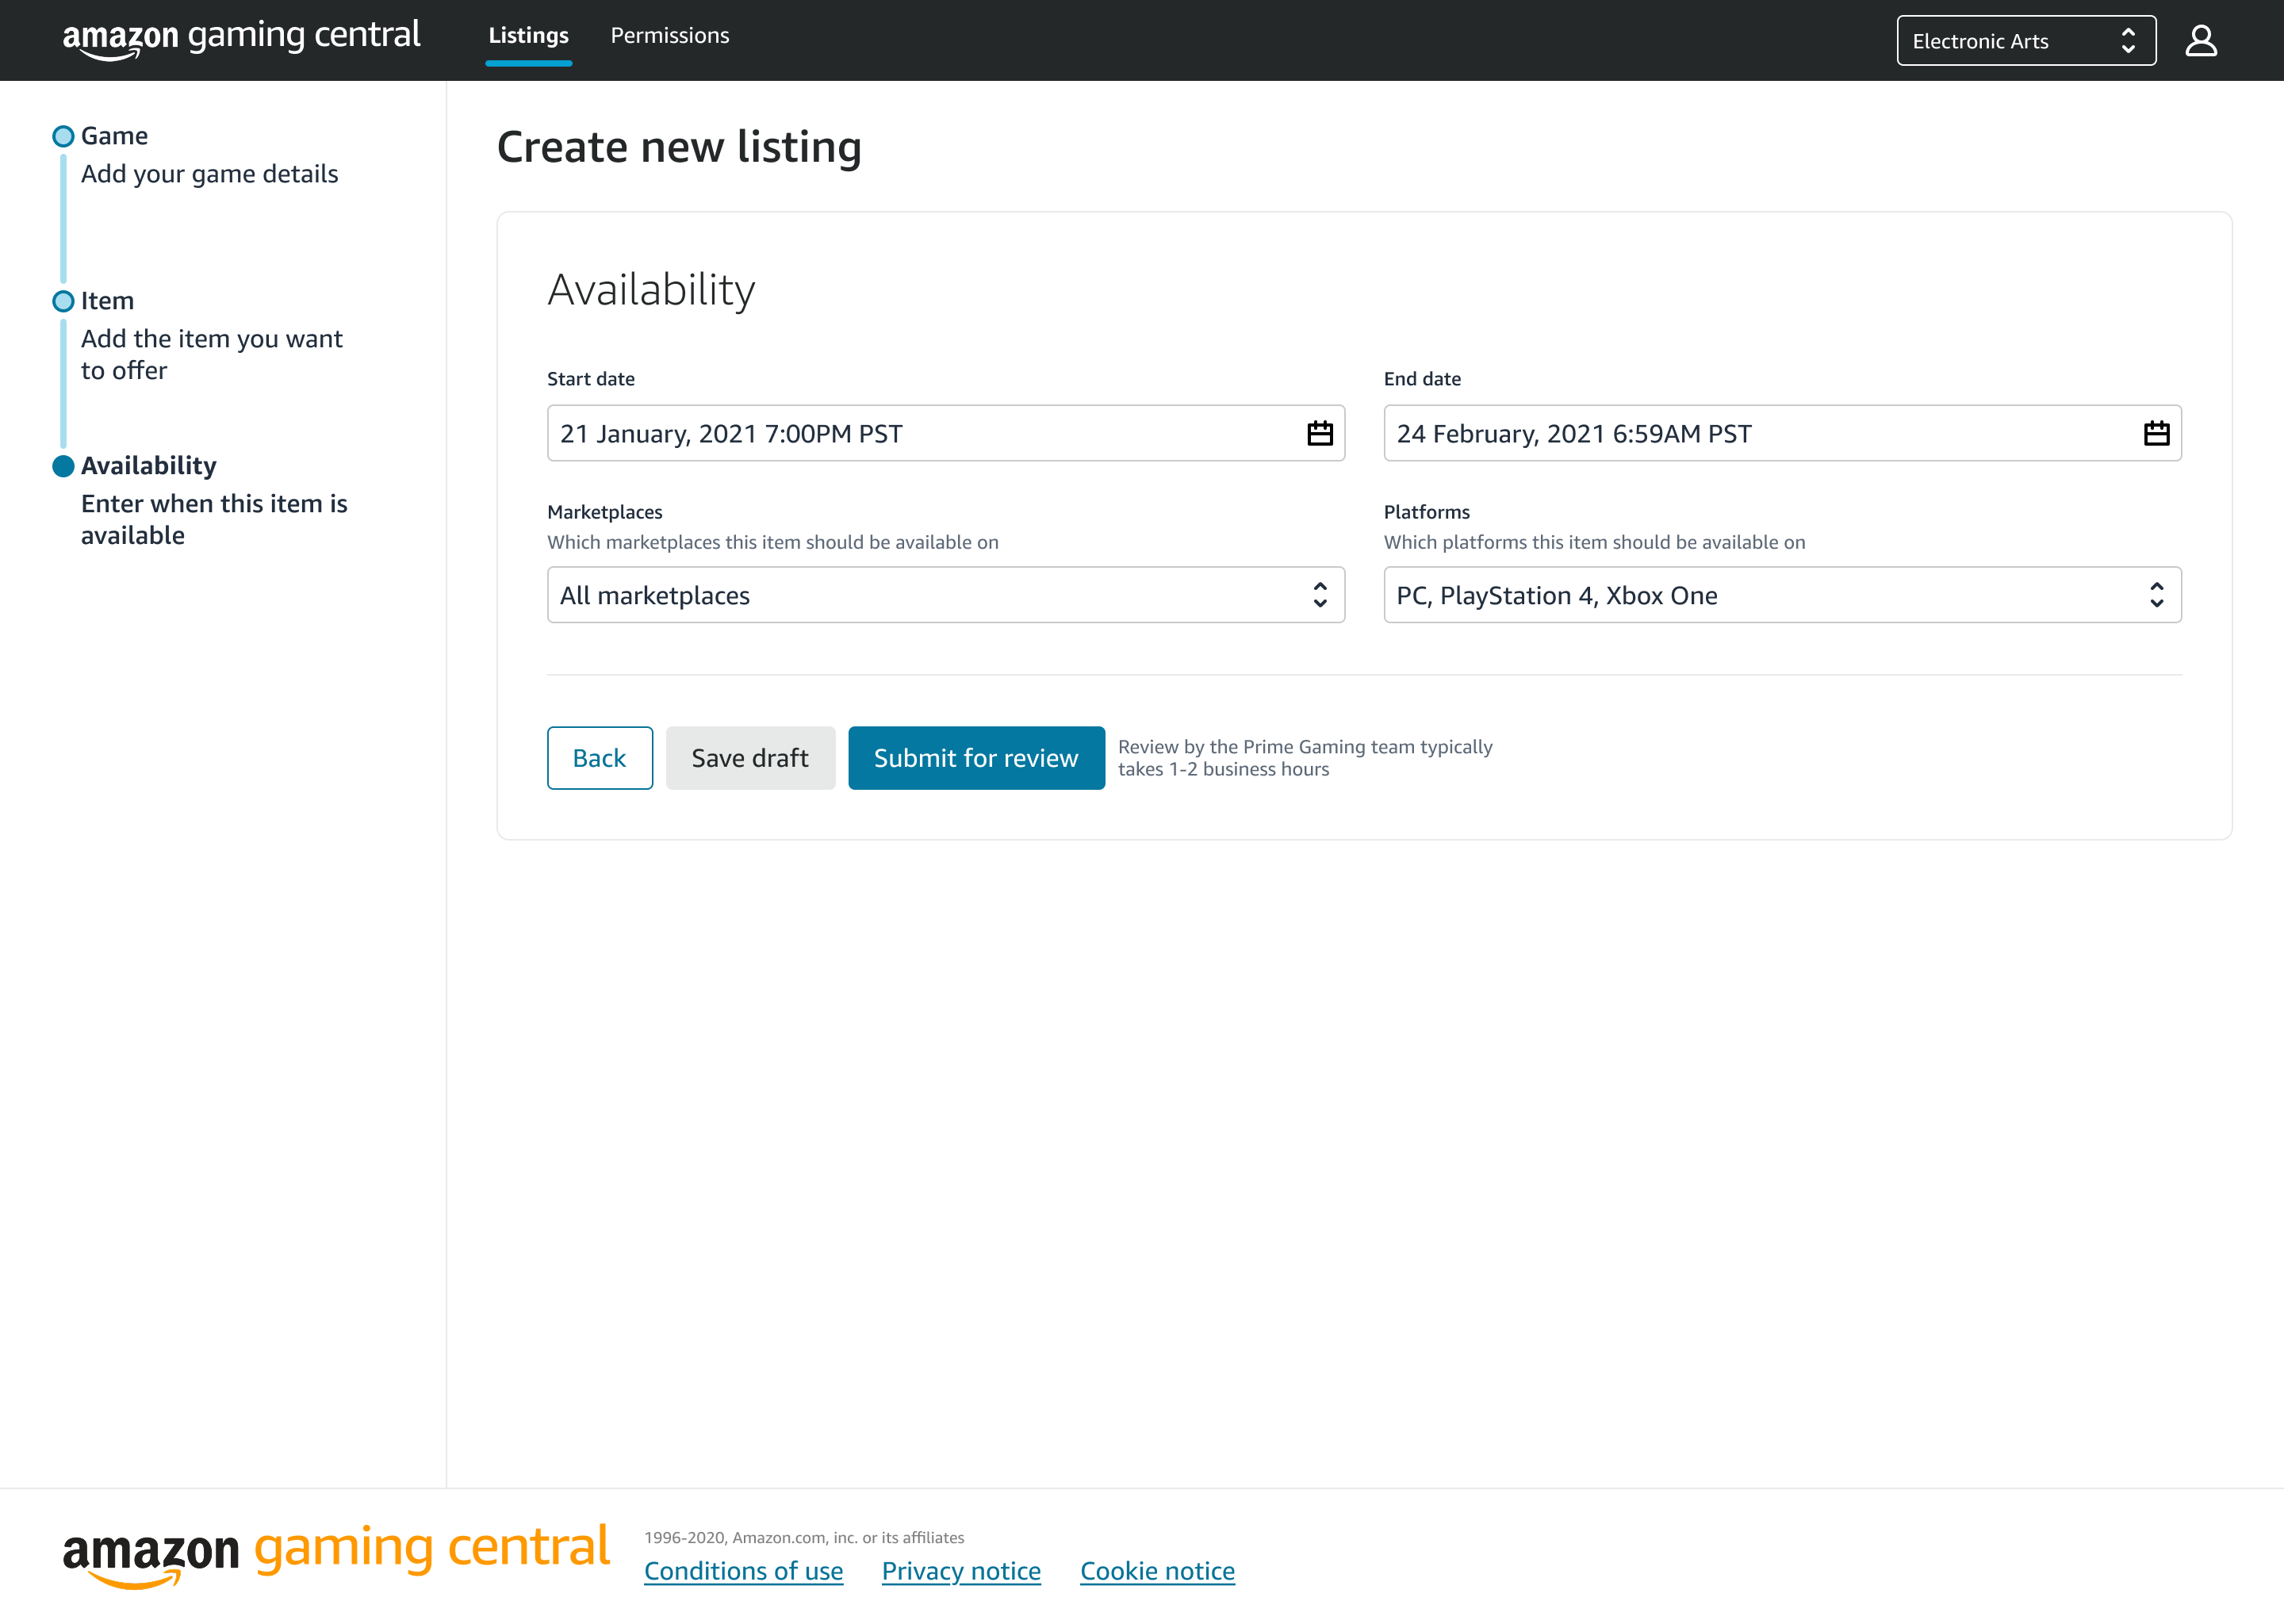Image resolution: width=2284 pixels, height=1624 pixels.
Task: Click the 'Platforms' field label
Action: point(1426,512)
